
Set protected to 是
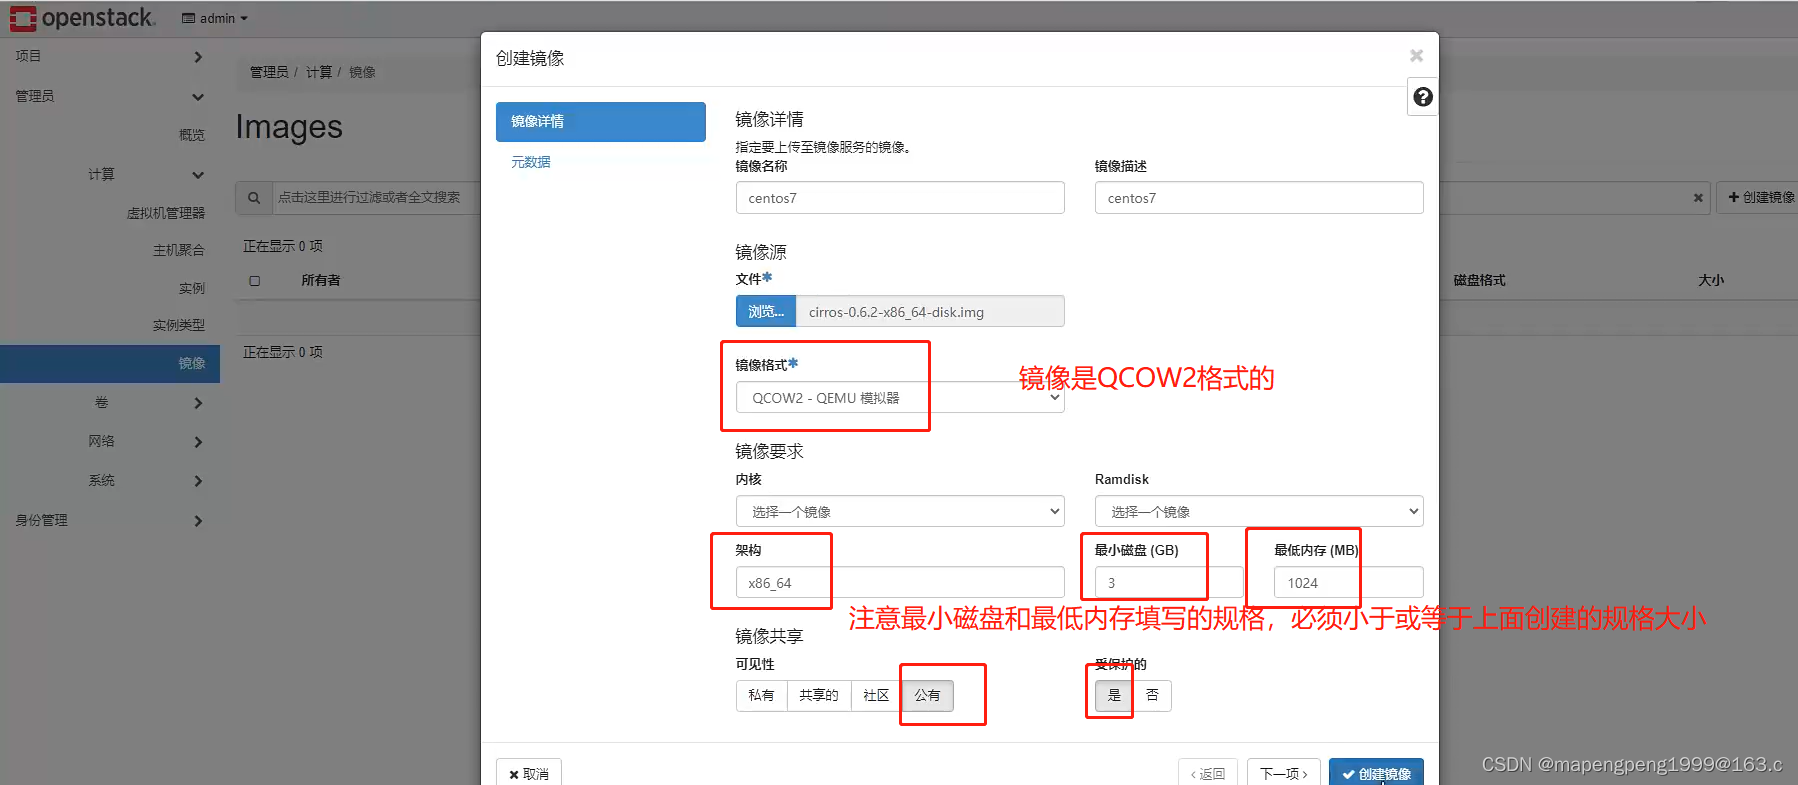(1114, 695)
